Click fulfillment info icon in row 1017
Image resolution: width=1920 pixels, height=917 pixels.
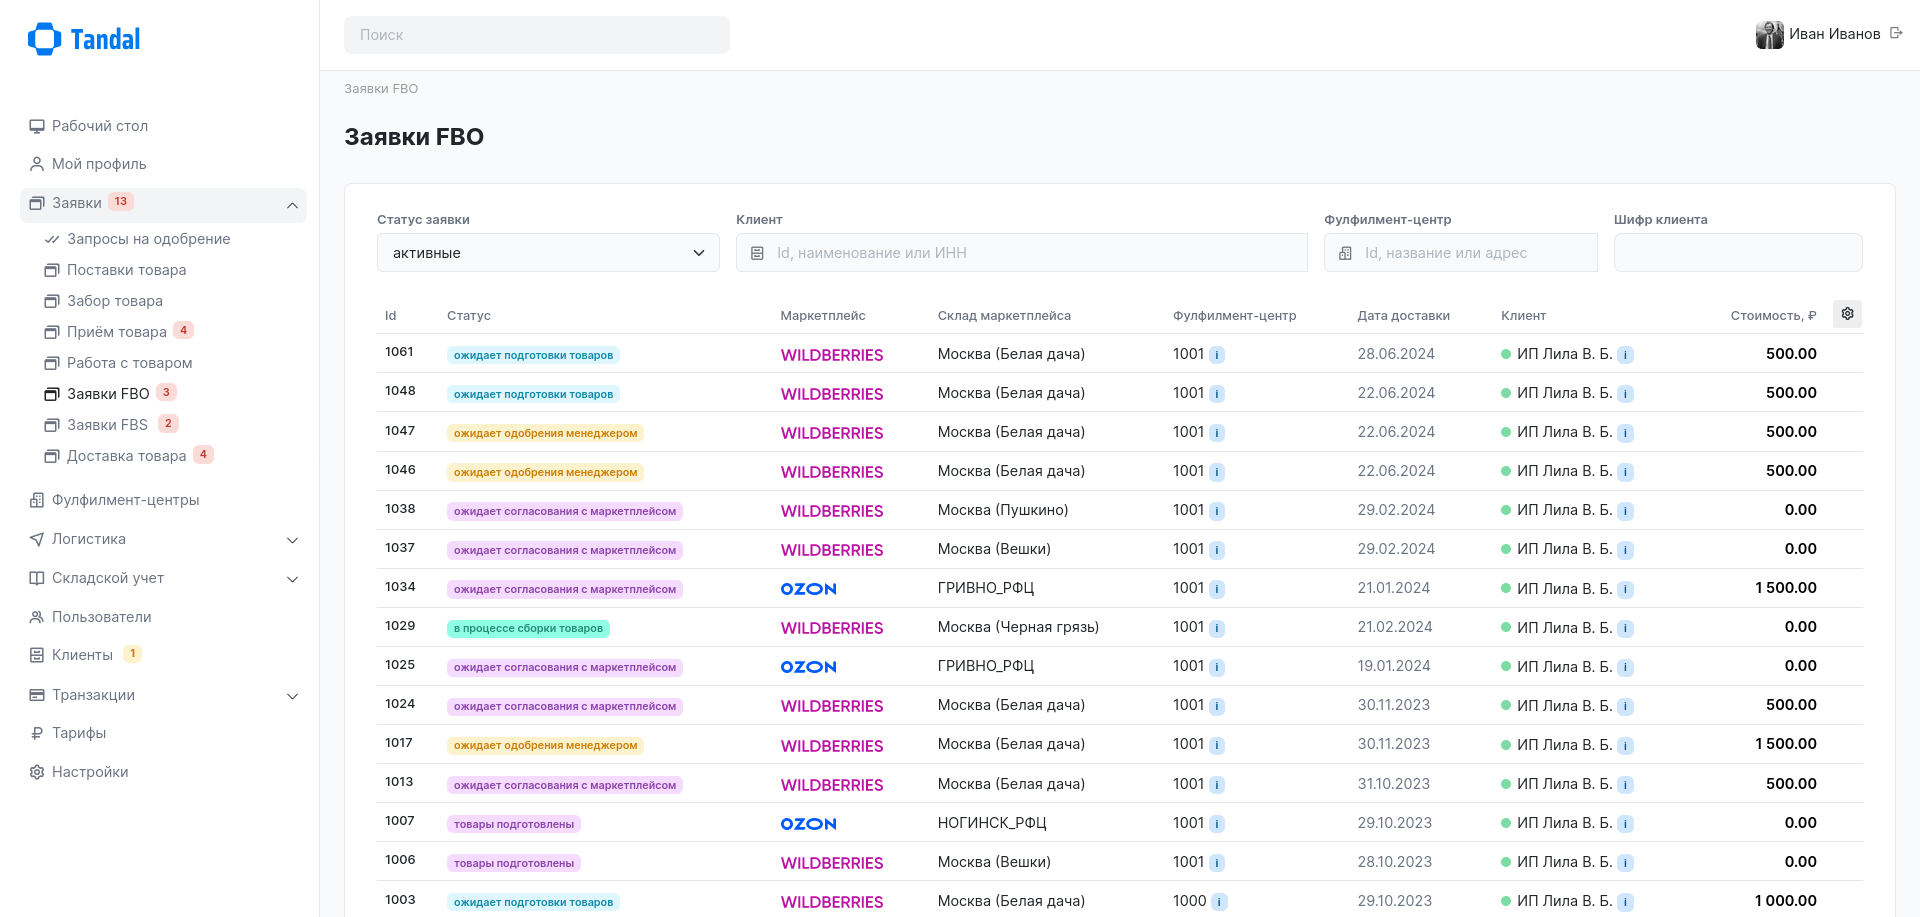pos(1217,745)
